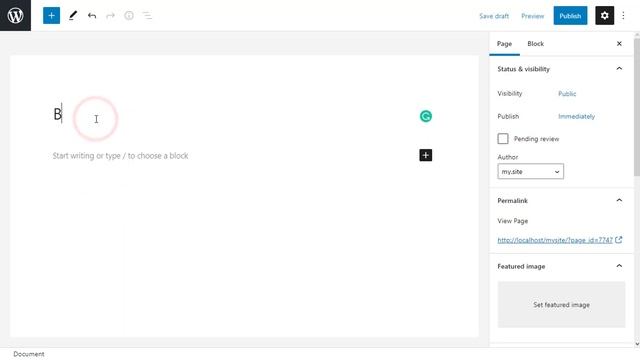Click the Redo arrow icon
This screenshot has width=640, height=360.
point(110,16)
